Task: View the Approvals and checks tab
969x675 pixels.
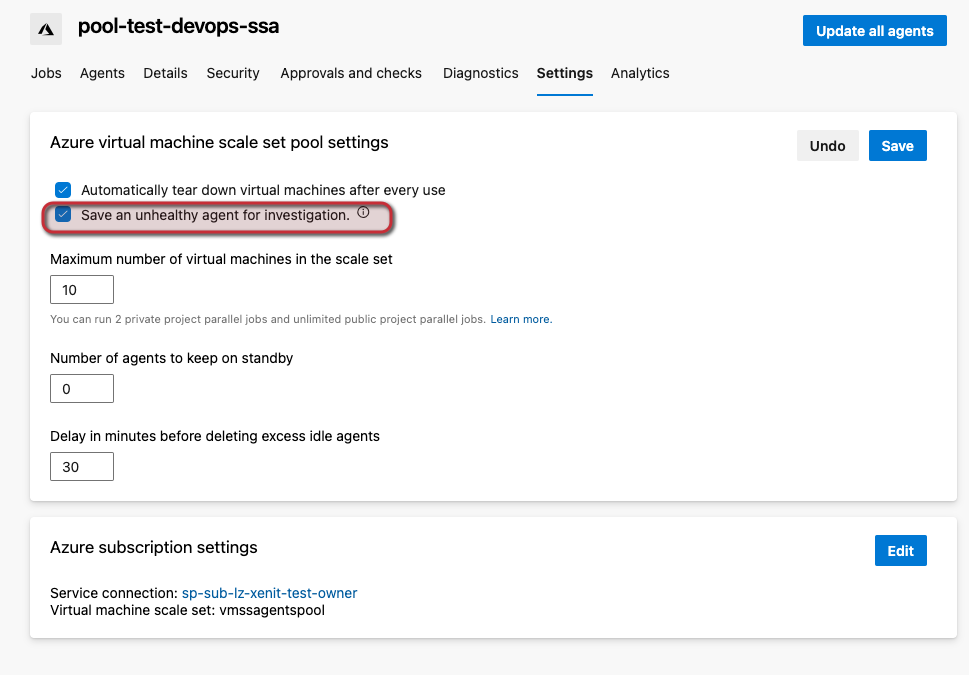Action: 350,73
